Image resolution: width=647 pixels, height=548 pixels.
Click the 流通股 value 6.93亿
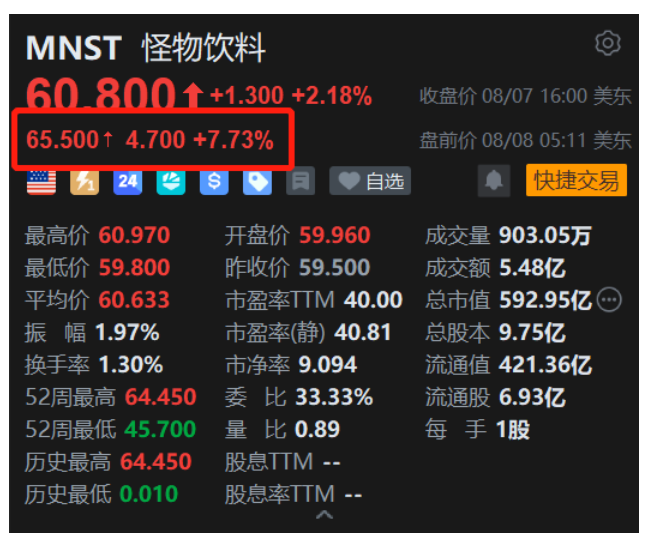point(532,397)
